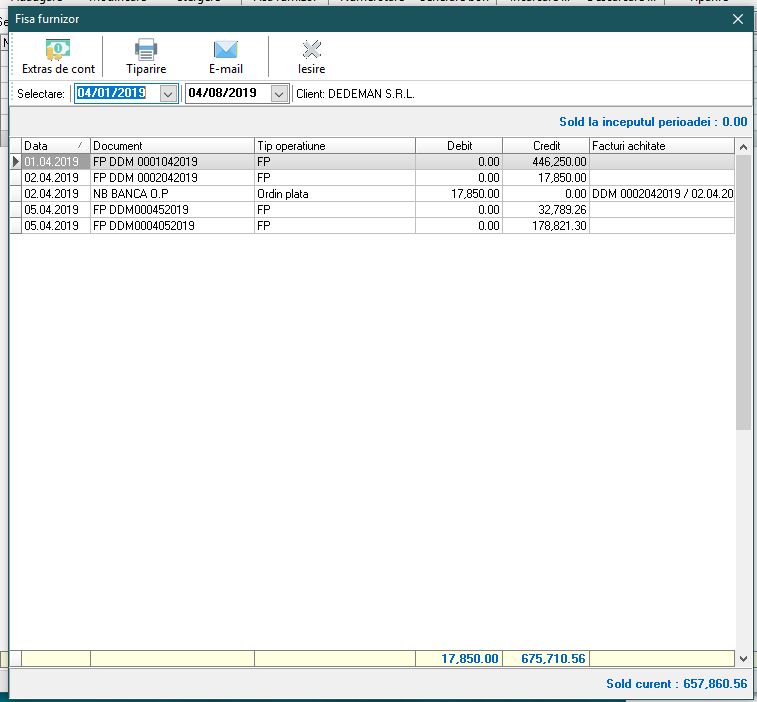Screen dimensions: 757x702
Task: Click the Facturi achitate column header
Action: 662,146
